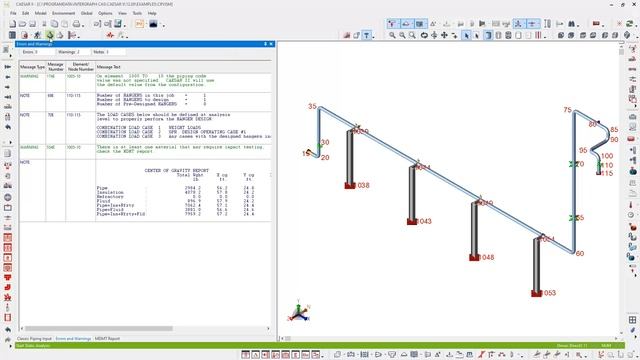Viewport: 640px width, 360px height.
Task: Switch to the Classic Piping Input tab
Action: pyautogui.click(x=34, y=339)
